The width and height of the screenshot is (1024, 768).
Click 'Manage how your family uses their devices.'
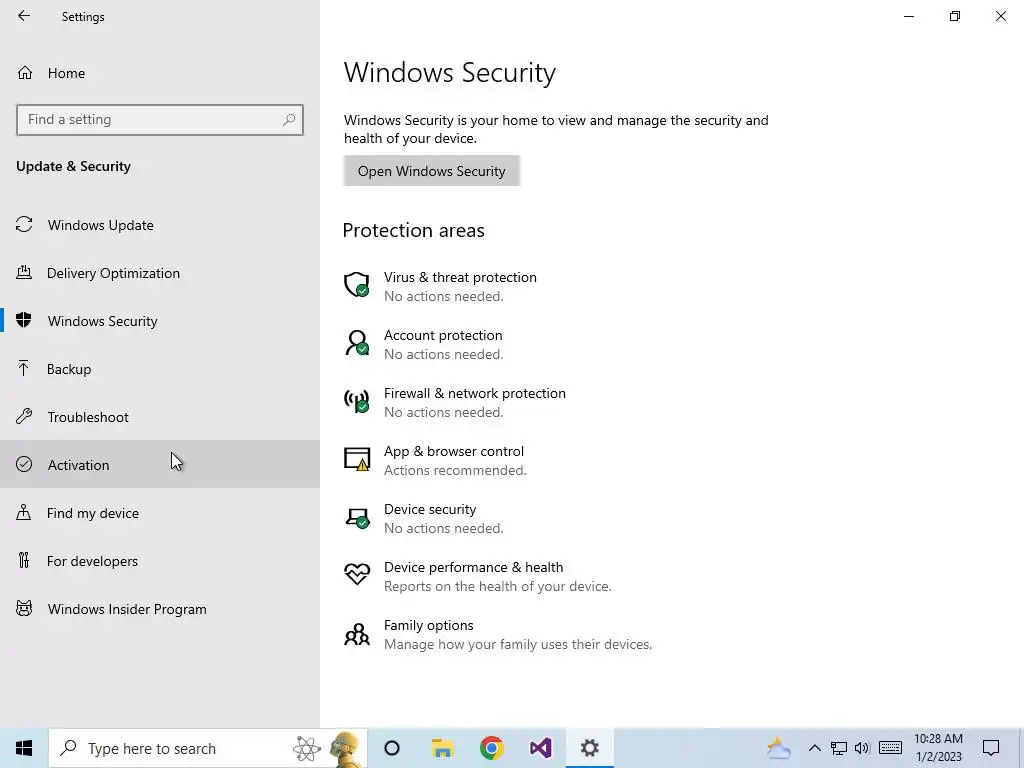point(518,645)
